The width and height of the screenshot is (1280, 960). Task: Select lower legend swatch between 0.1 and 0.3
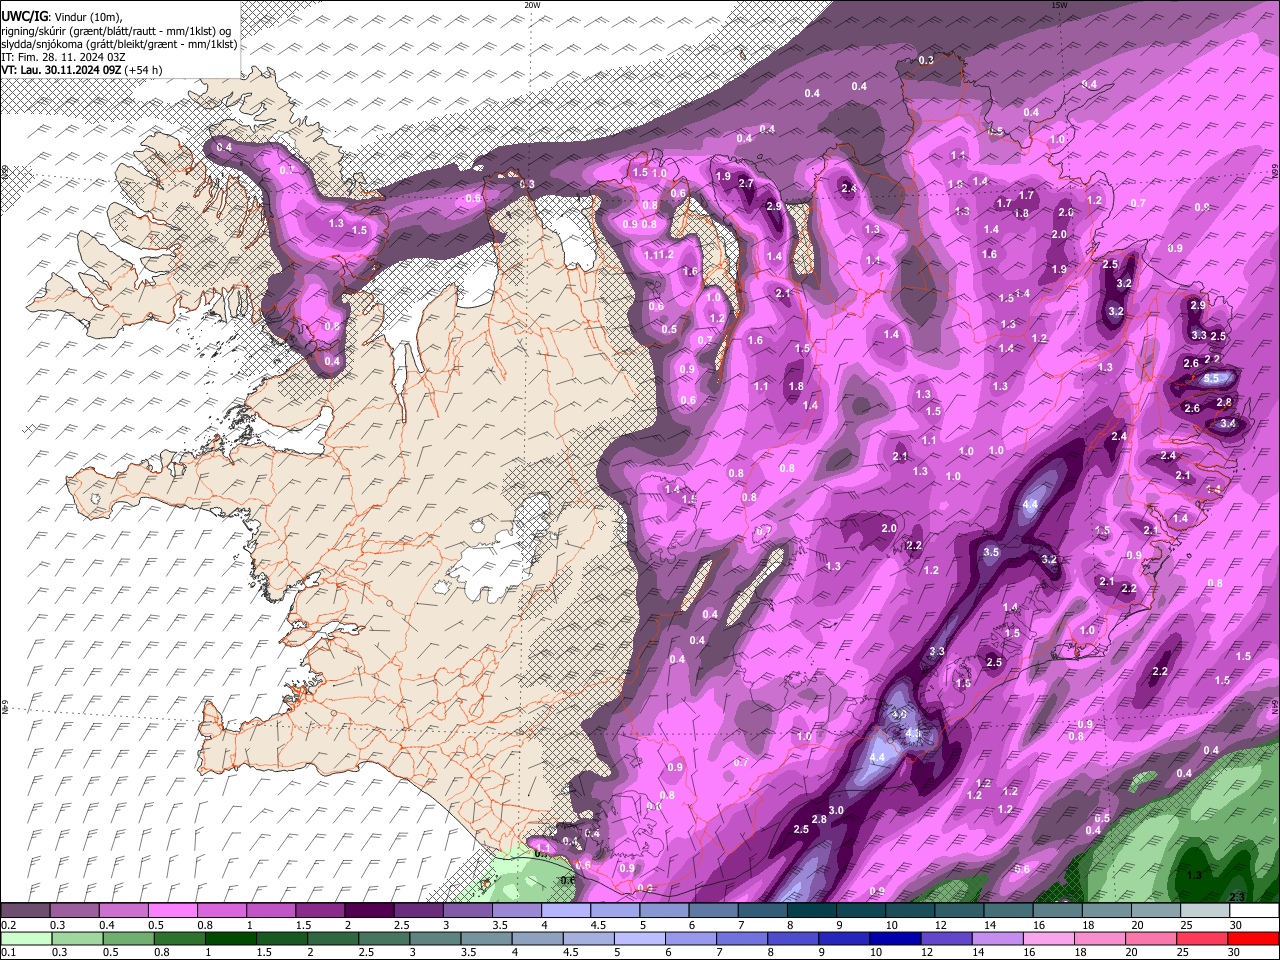(x=25, y=938)
